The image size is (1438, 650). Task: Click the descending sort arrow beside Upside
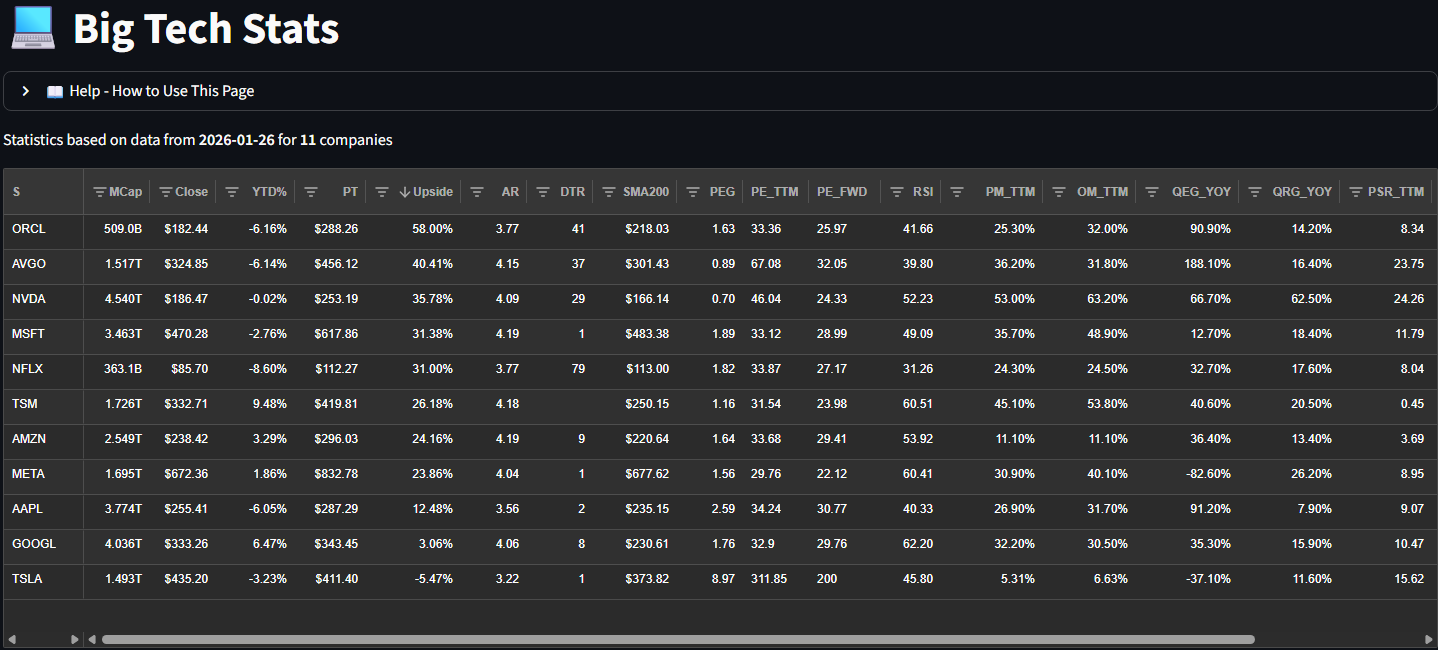pos(404,192)
